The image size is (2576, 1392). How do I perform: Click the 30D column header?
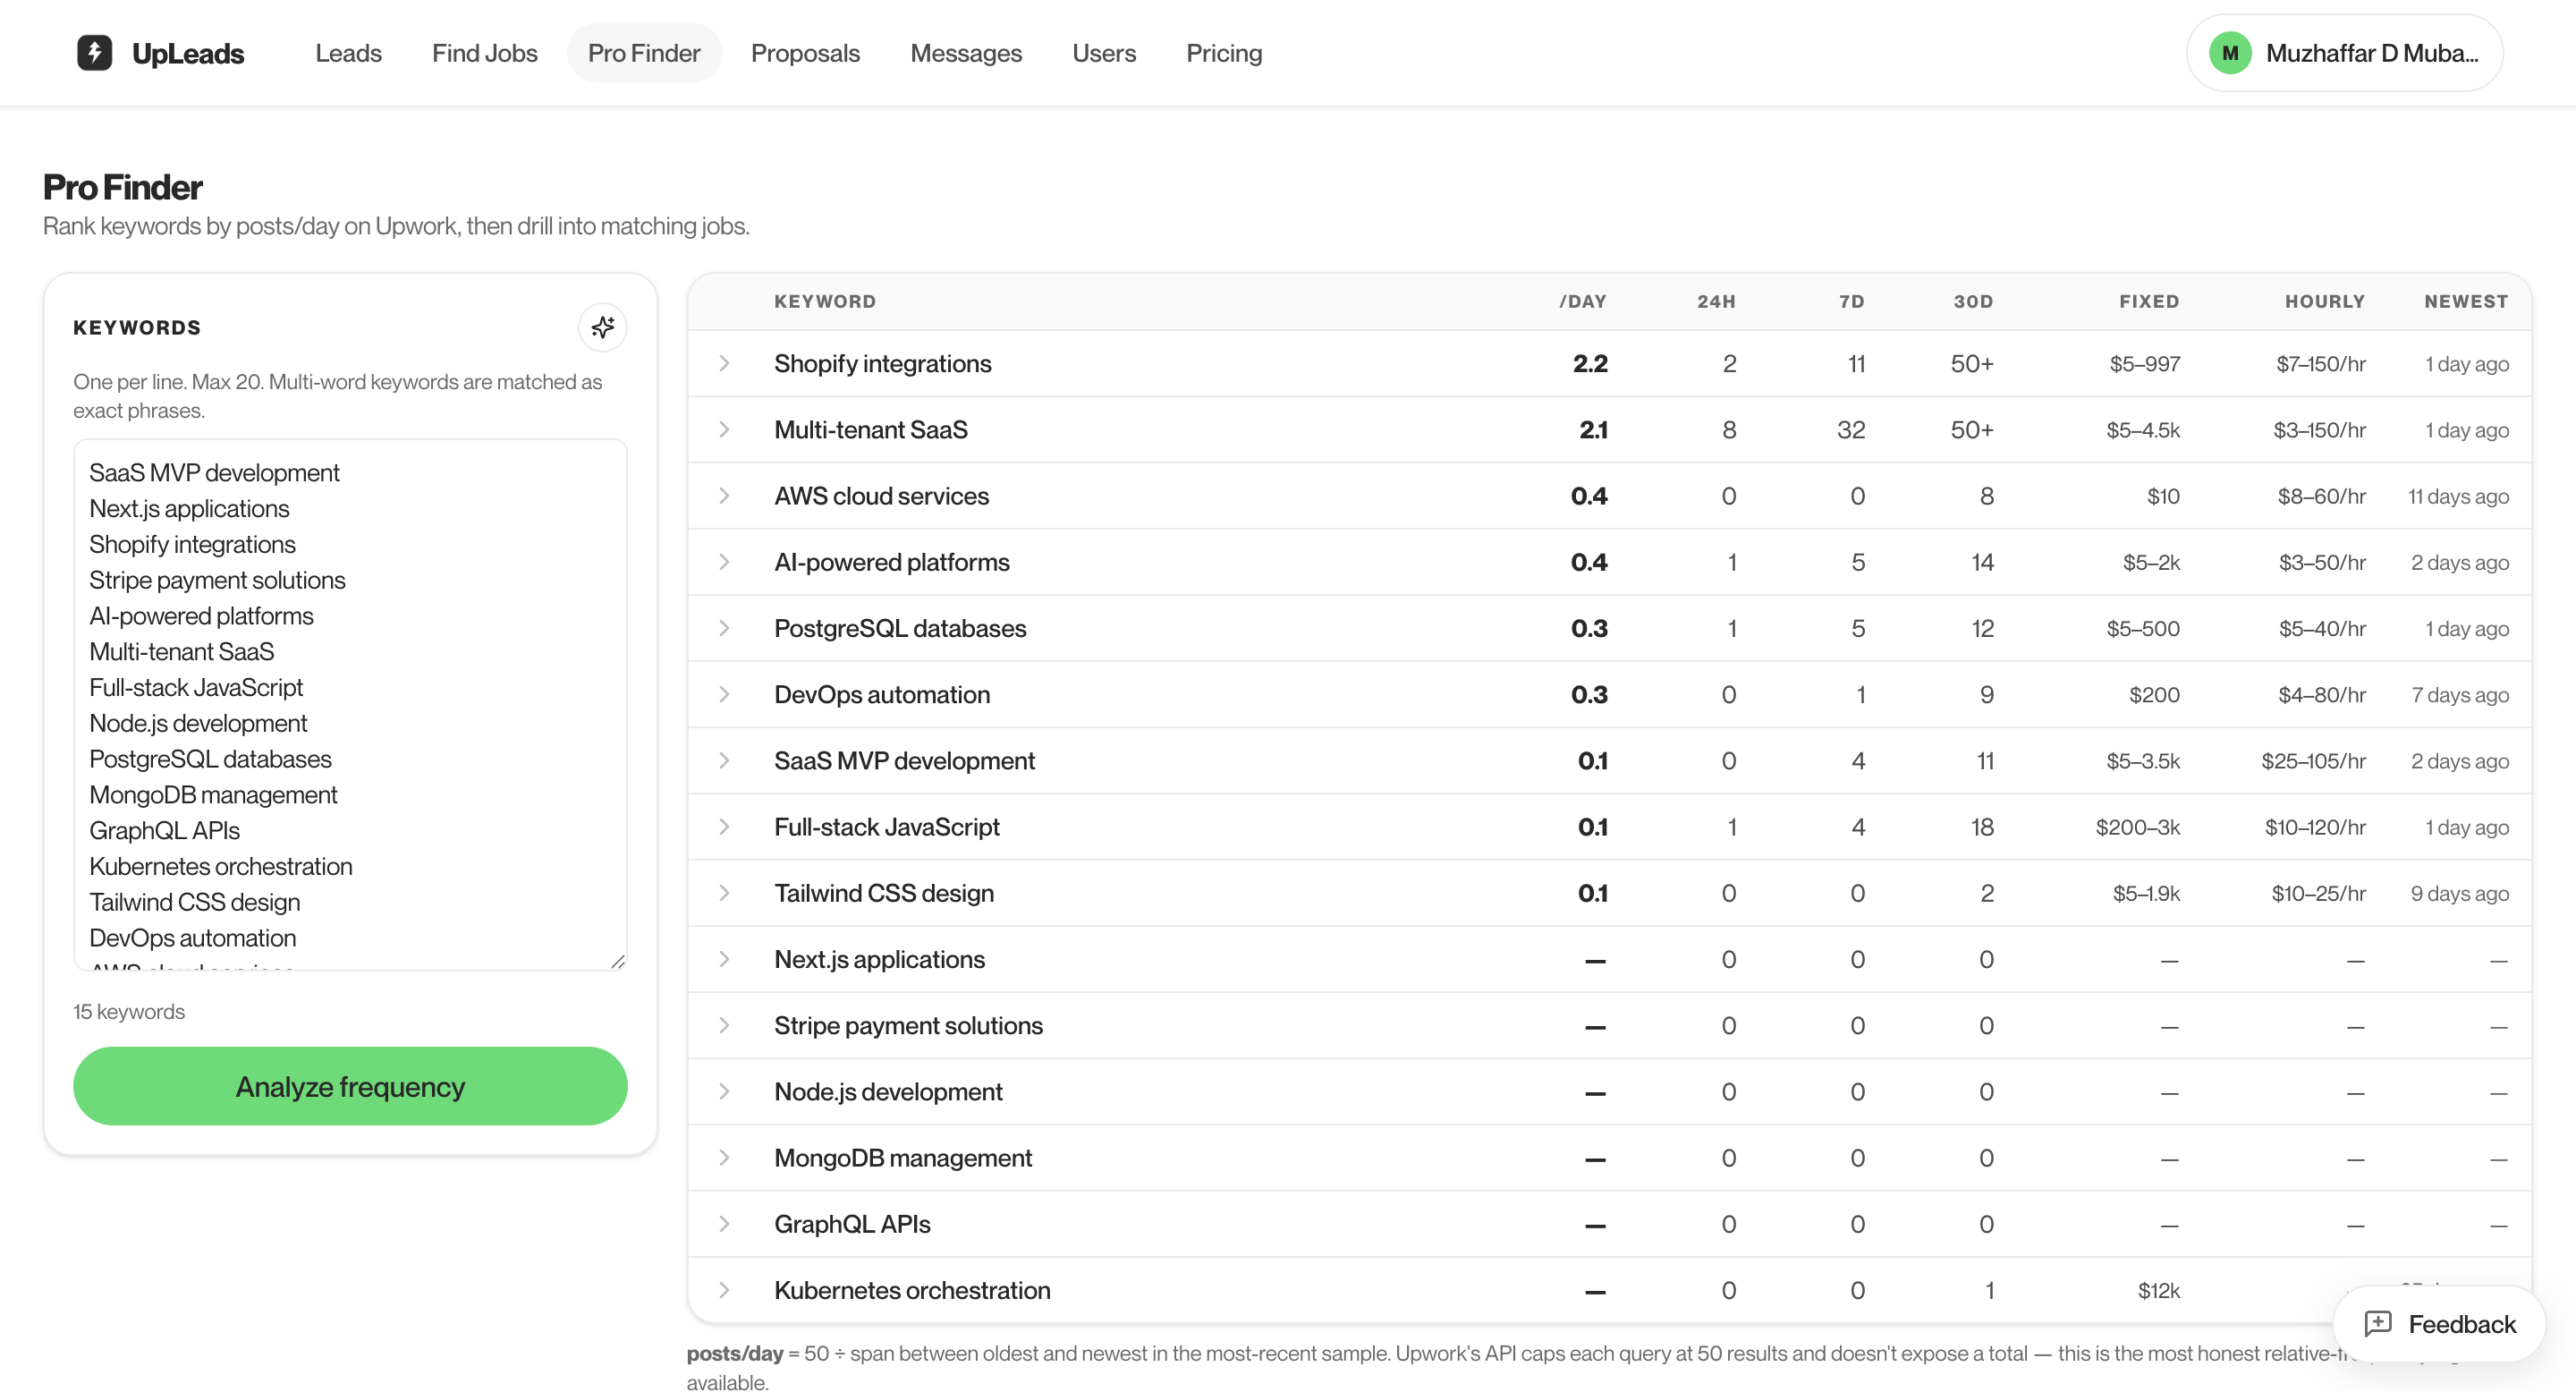click(1973, 301)
